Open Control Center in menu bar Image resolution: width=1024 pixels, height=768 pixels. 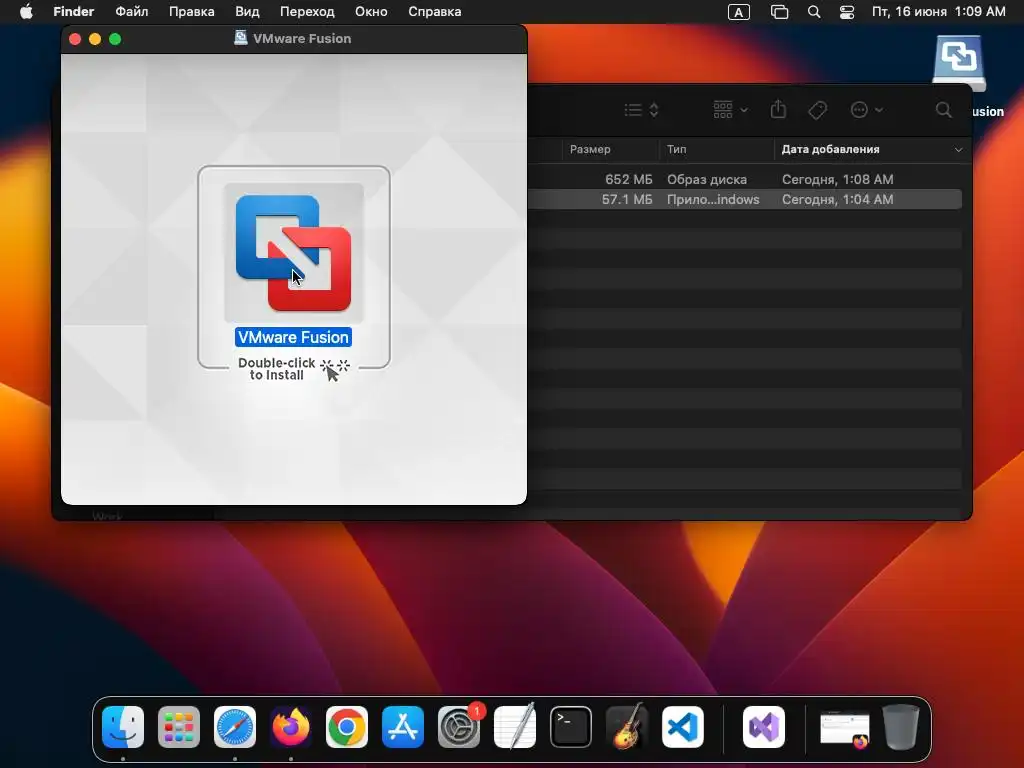pos(847,12)
